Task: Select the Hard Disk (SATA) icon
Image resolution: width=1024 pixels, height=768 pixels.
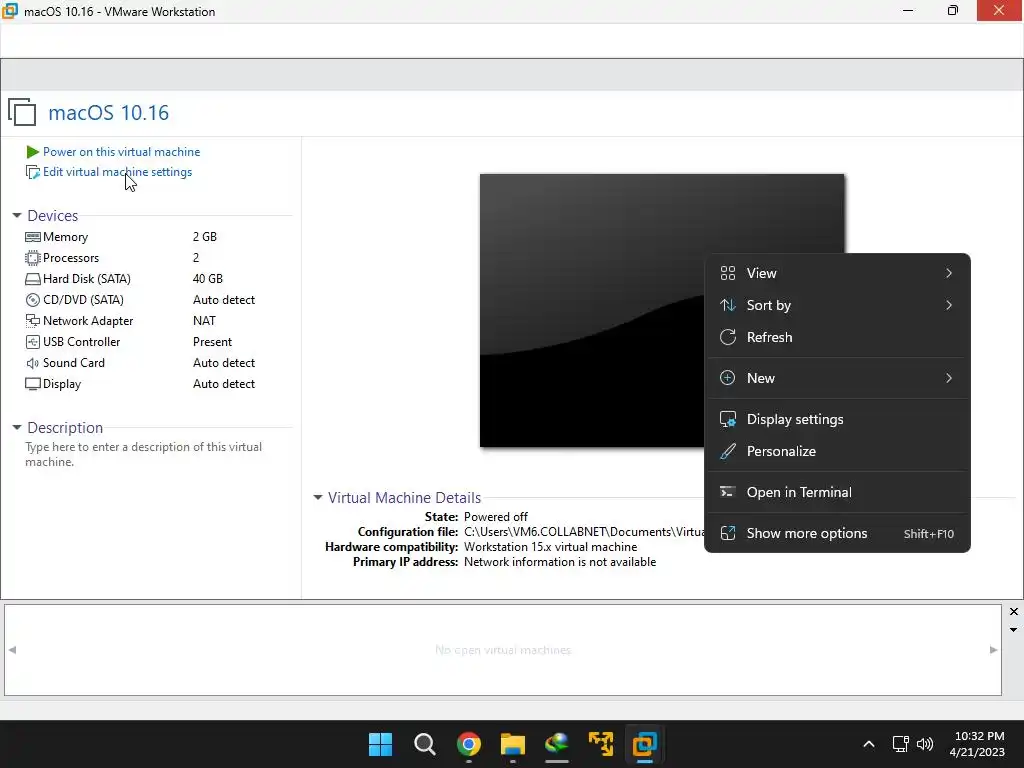Action: 33,279
